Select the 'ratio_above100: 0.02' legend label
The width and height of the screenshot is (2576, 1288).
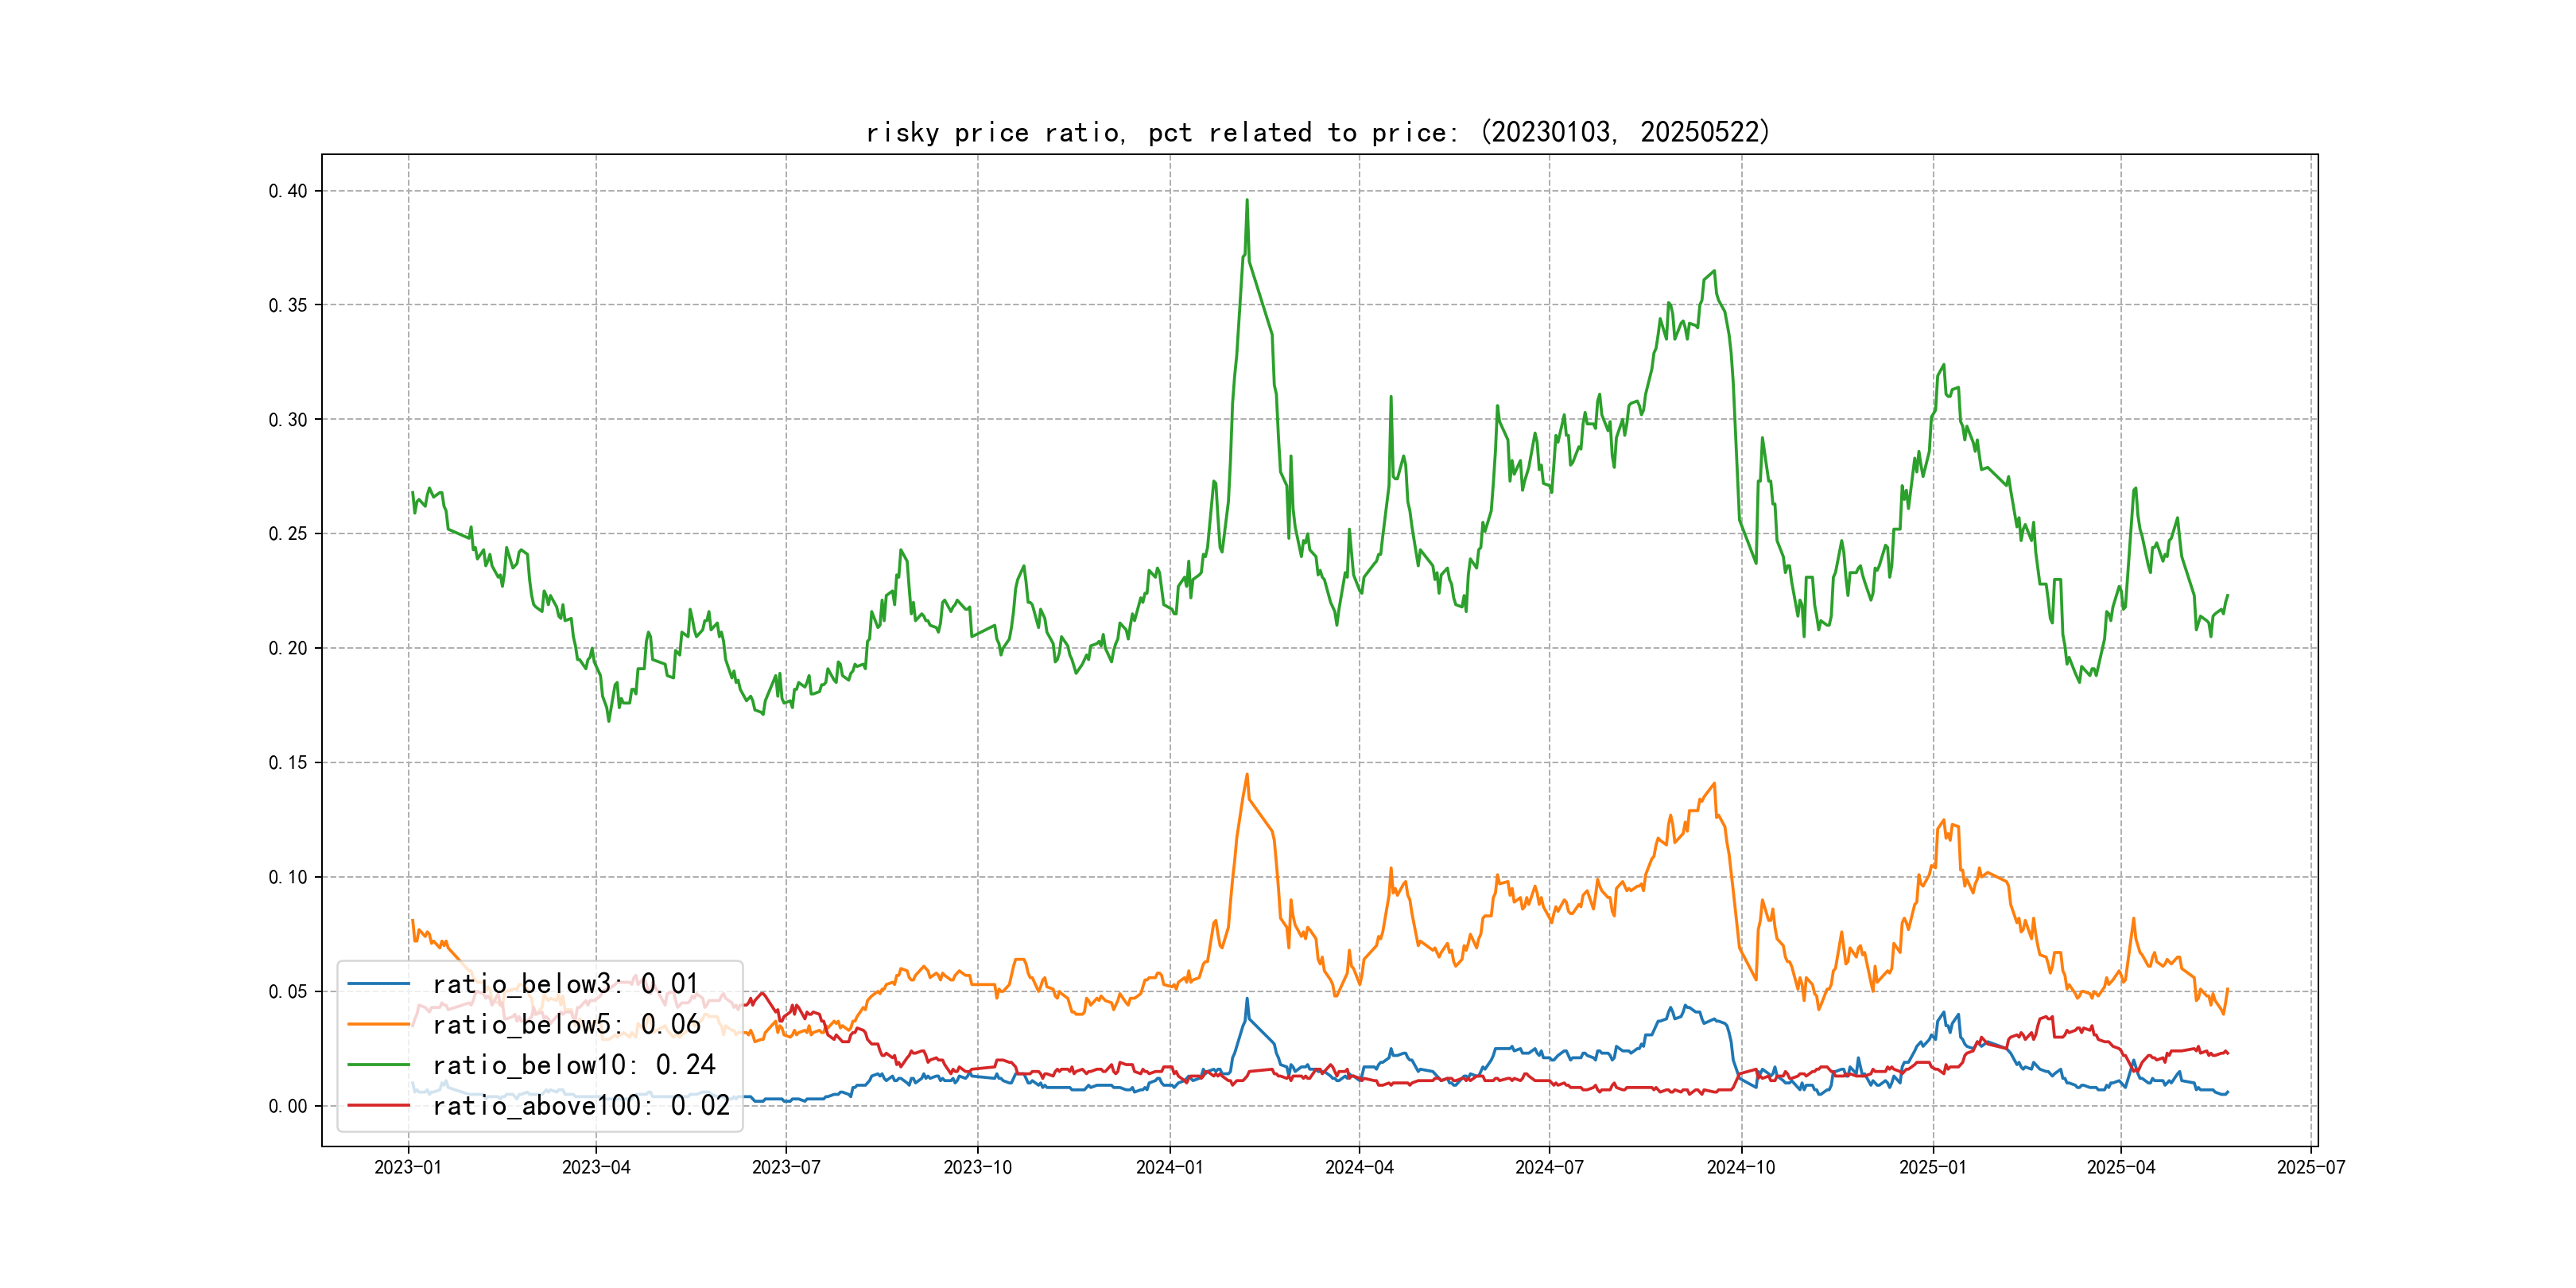point(581,1105)
